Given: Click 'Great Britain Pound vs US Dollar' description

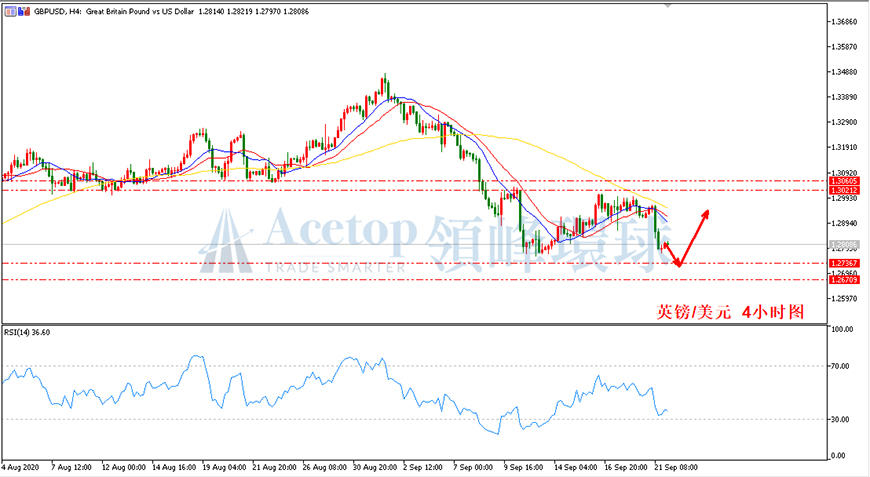Looking at the screenshot, I should (x=140, y=11).
